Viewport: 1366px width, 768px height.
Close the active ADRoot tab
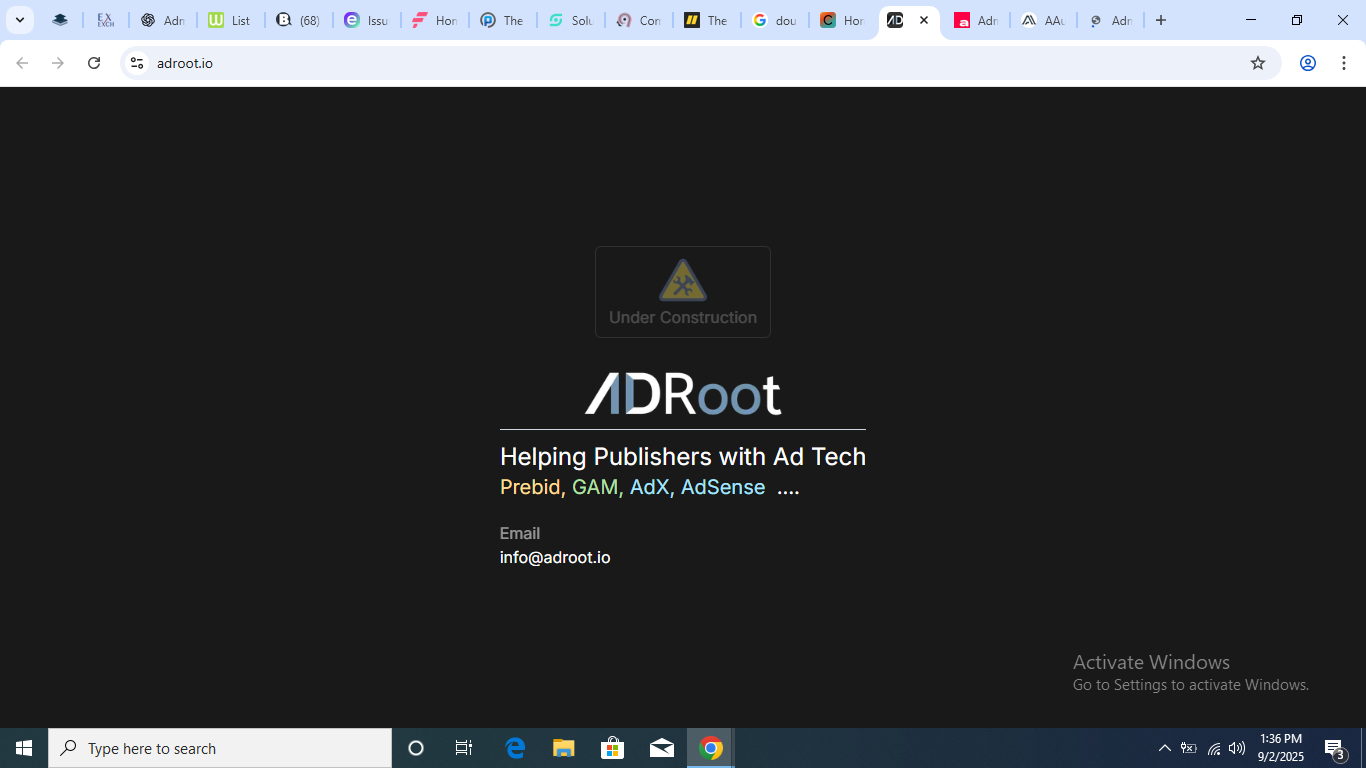pos(924,20)
